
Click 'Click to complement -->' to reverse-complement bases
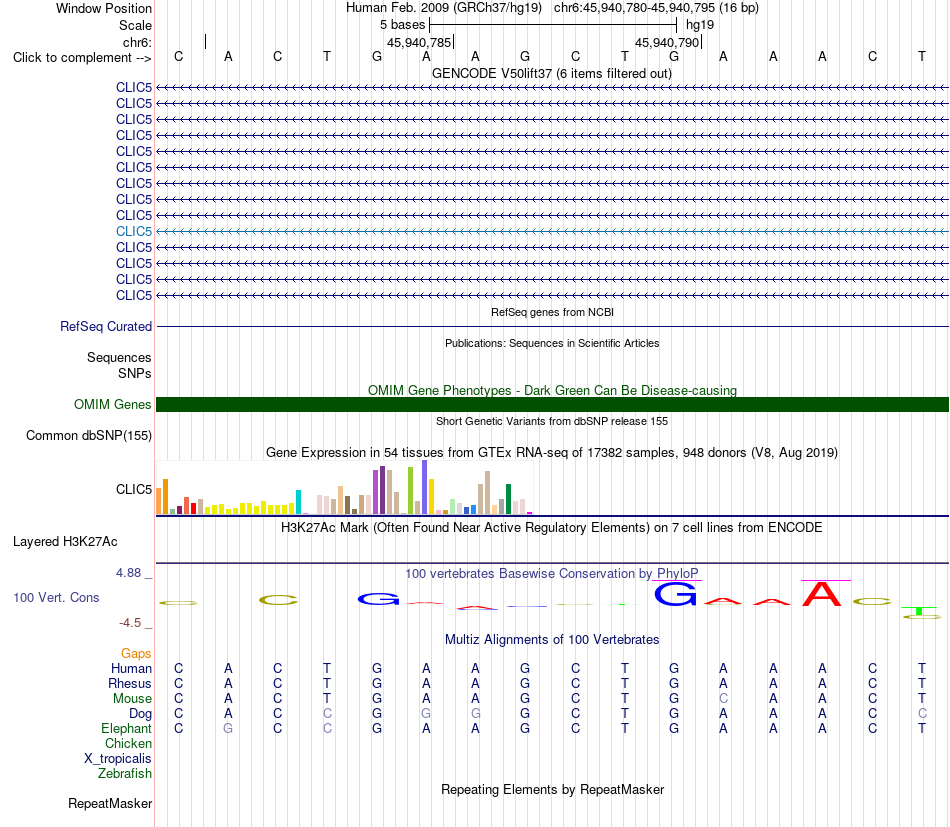coord(82,58)
